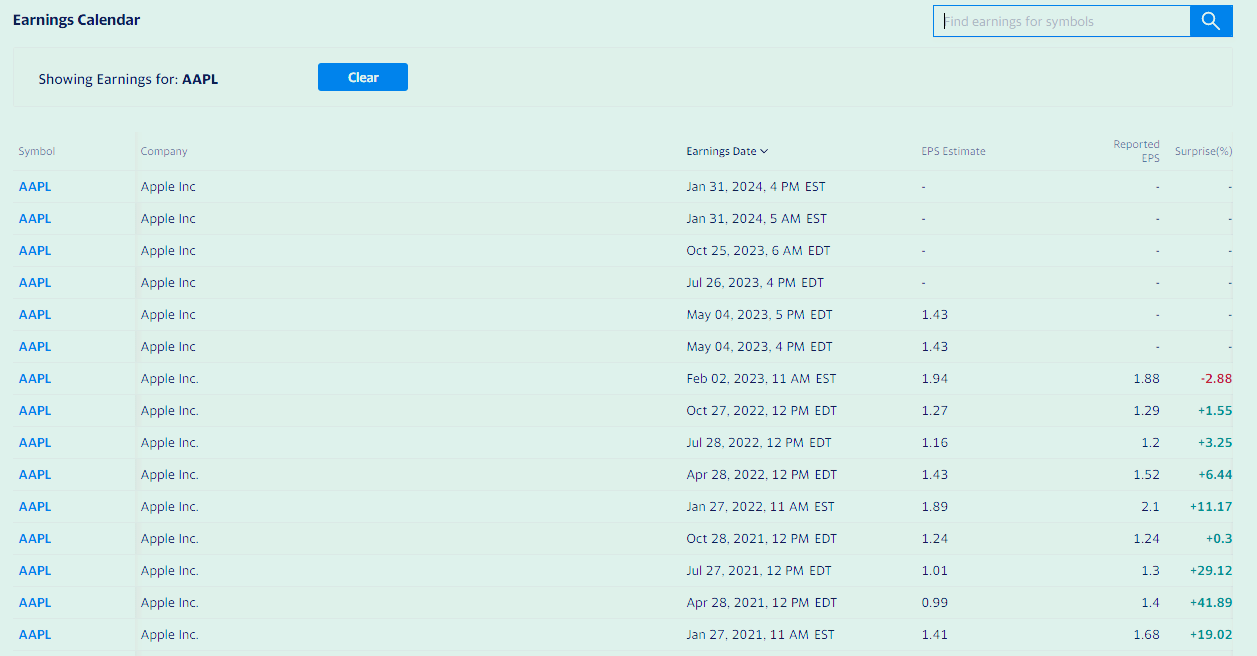
Task: Click reported EPS 1.88
Action: point(1147,379)
